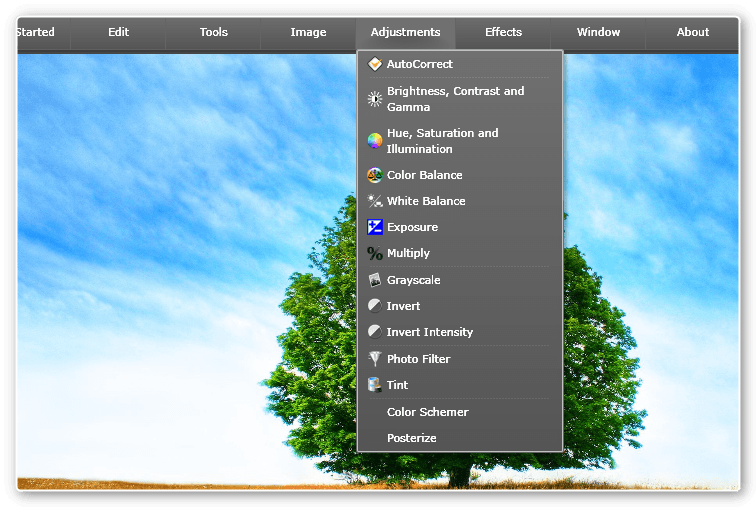Choose Color Schemer from the menu
The height and width of the screenshot is (507, 756).
click(x=427, y=412)
